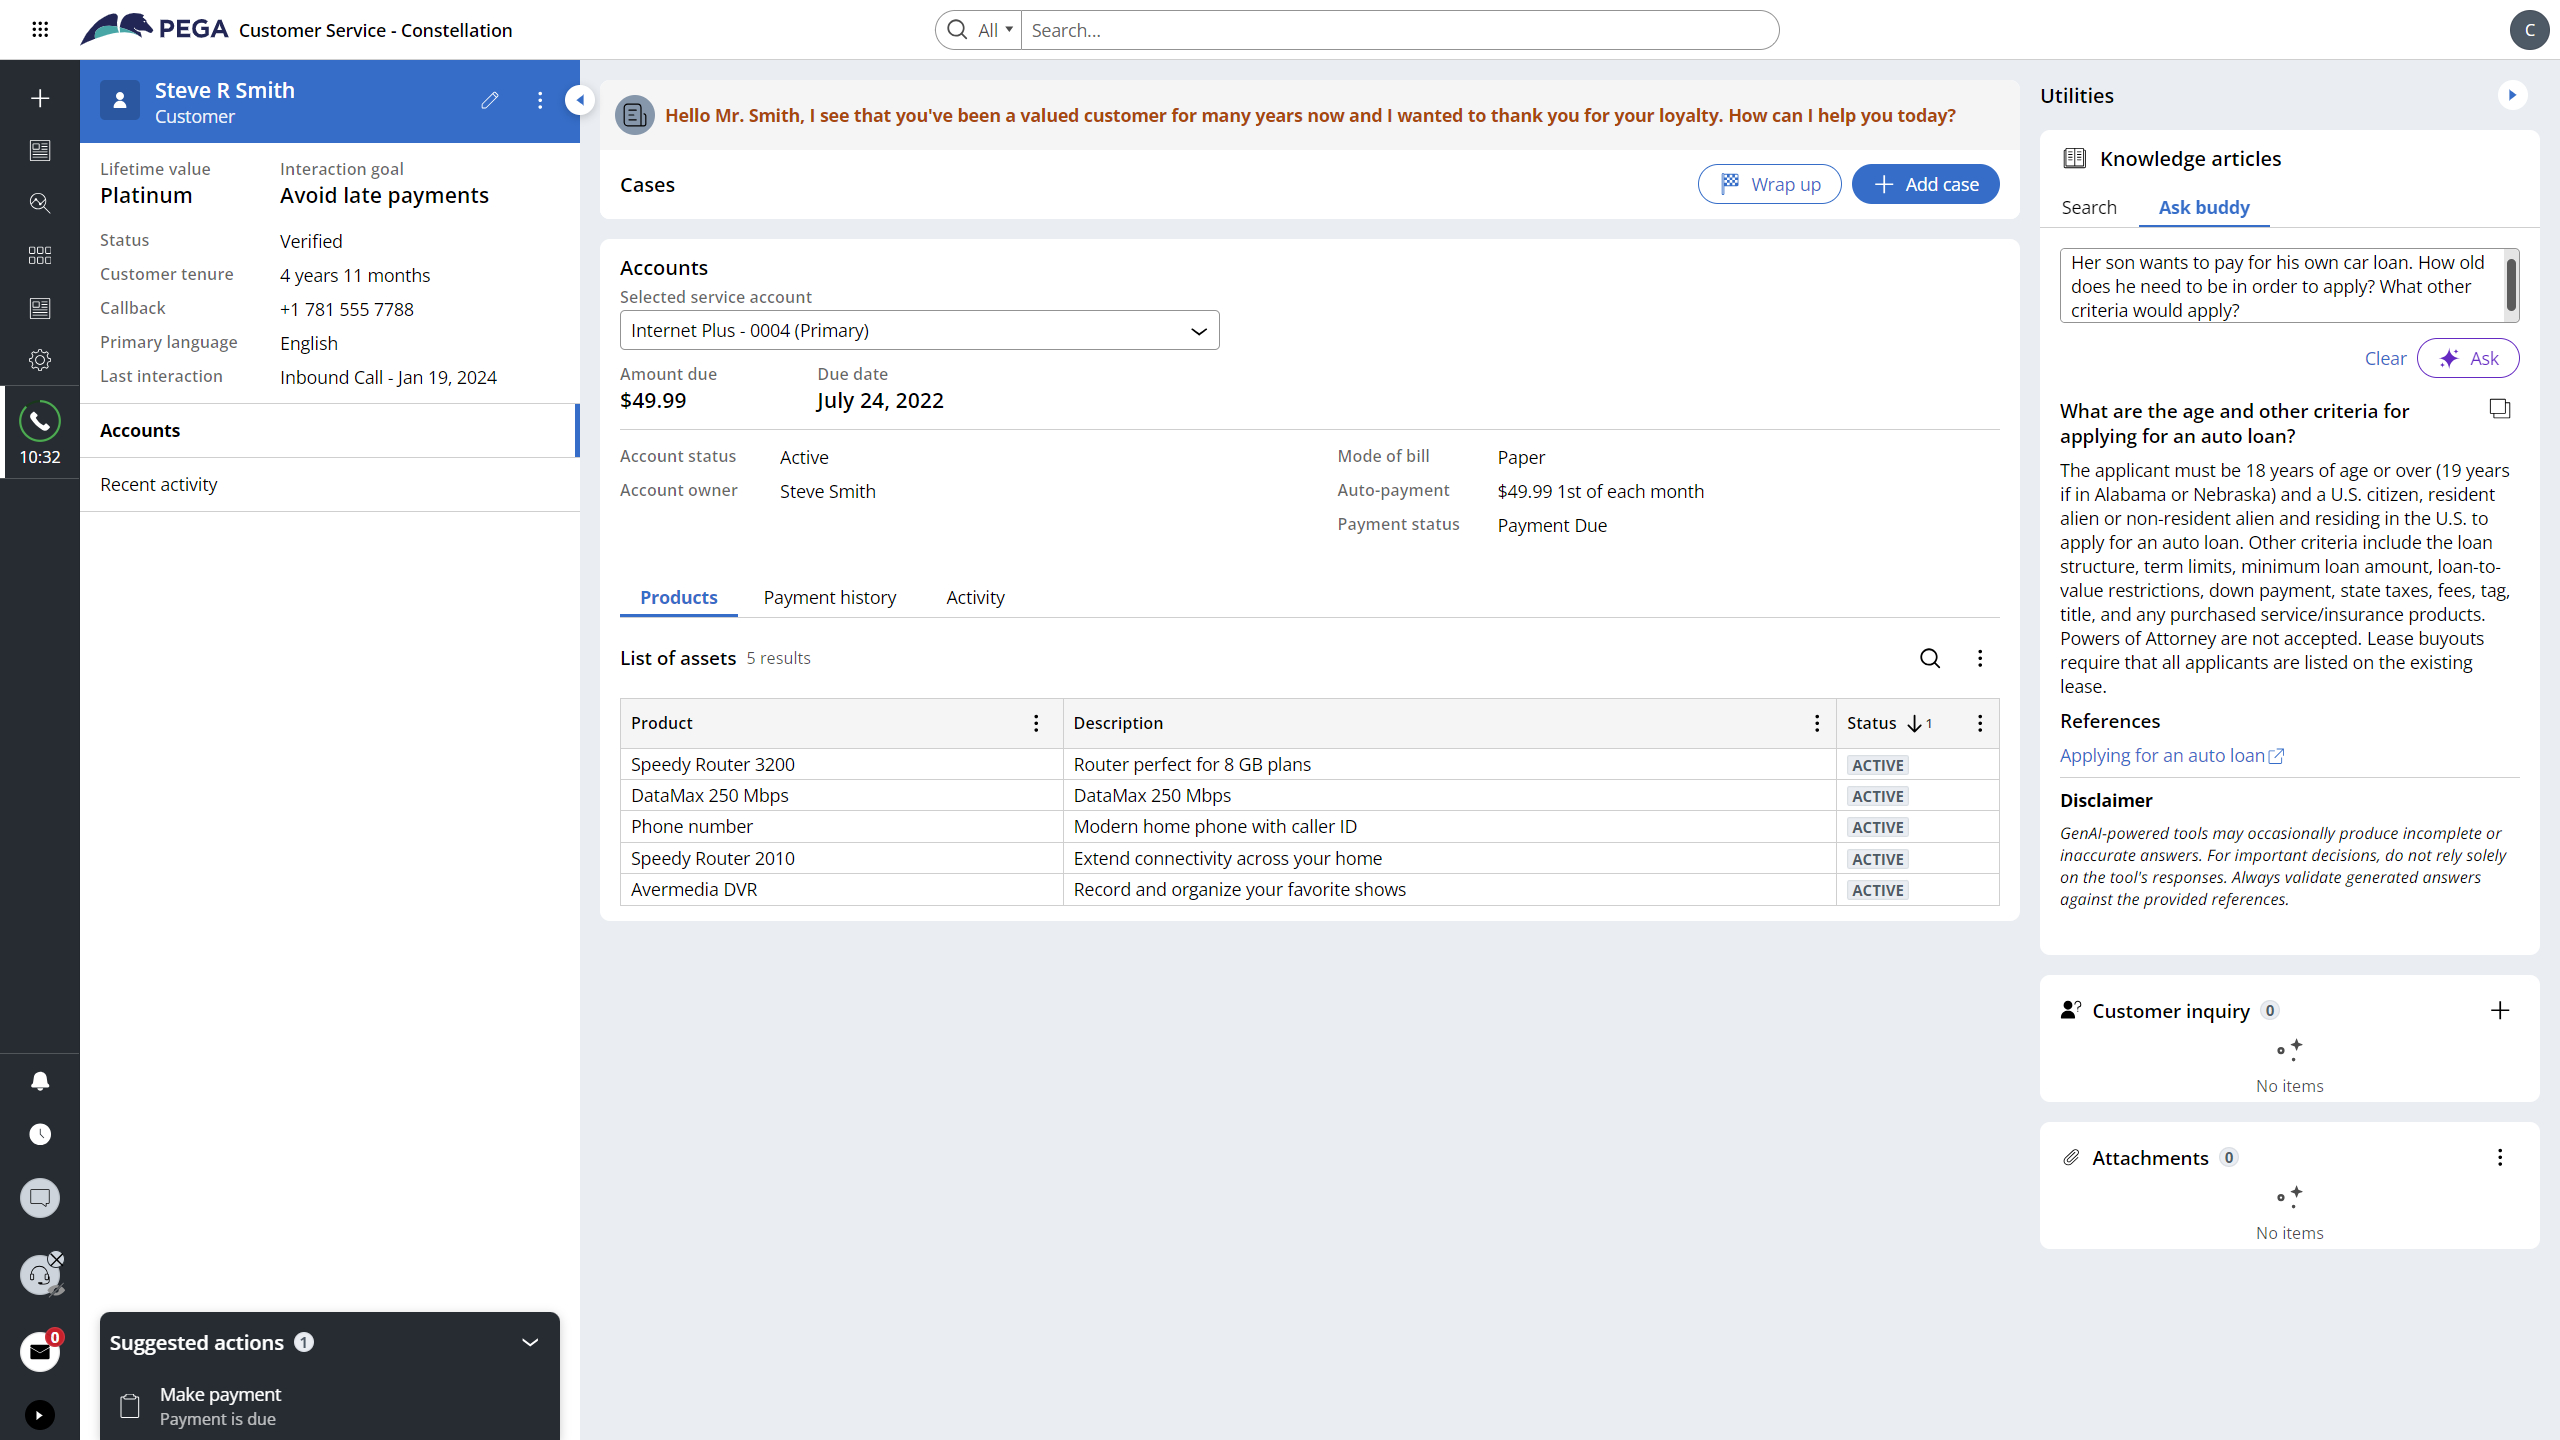Open the recents clock icon in the sidebar
This screenshot has width=2560, height=1440.
40,1134
